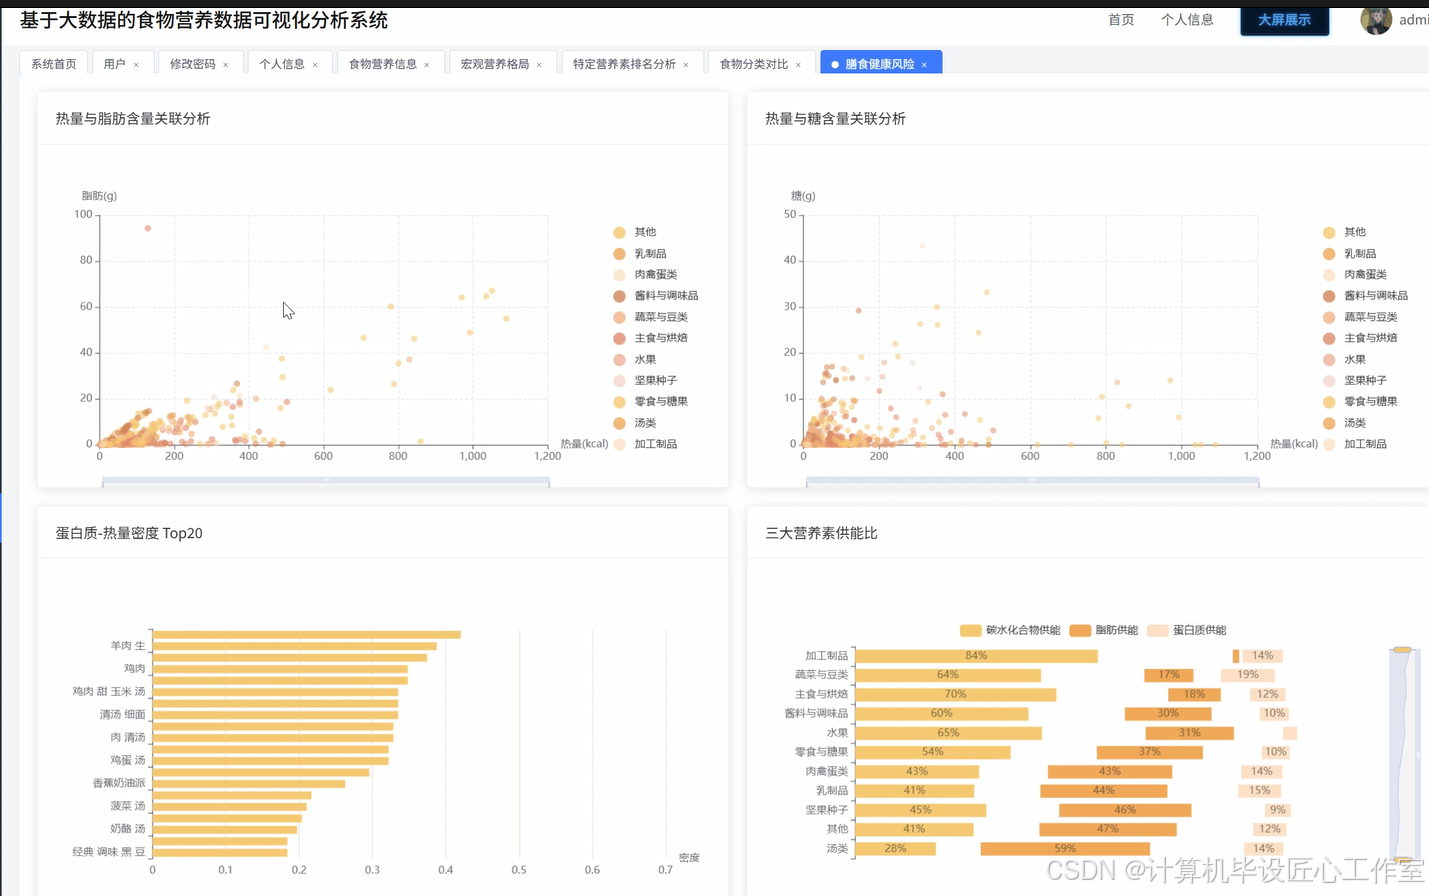Close the 宏观营养格局 tab
Screen dimensions: 1429x896
tap(539, 65)
